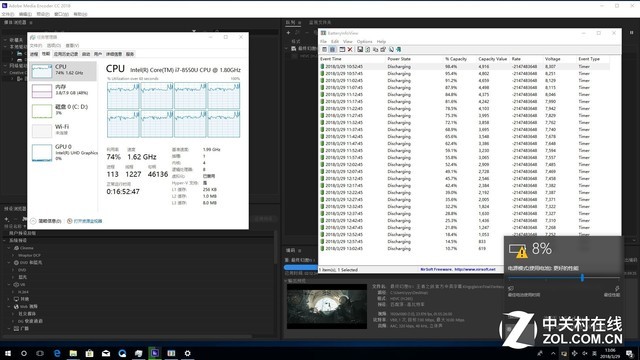Screen dimensions: 640x360
Task: Open Options menu in BatteryInfoView
Action: pos(364,41)
